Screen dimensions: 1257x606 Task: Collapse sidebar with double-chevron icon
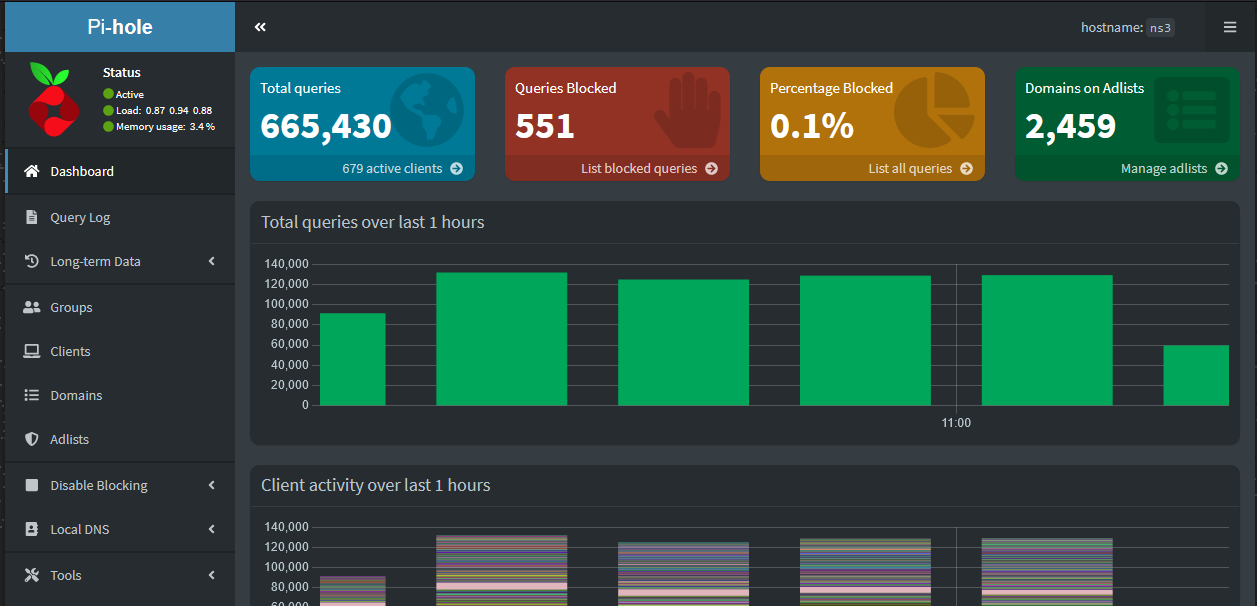point(260,27)
